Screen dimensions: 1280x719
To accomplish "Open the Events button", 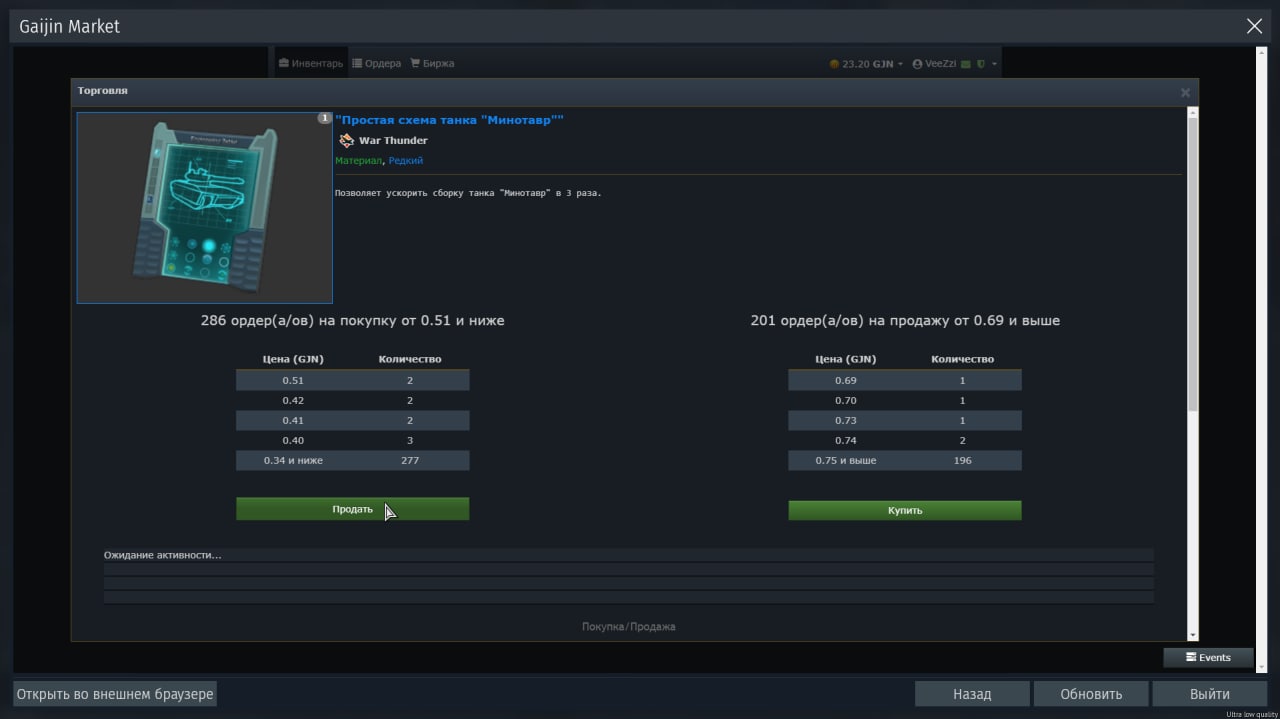I will (x=1208, y=657).
